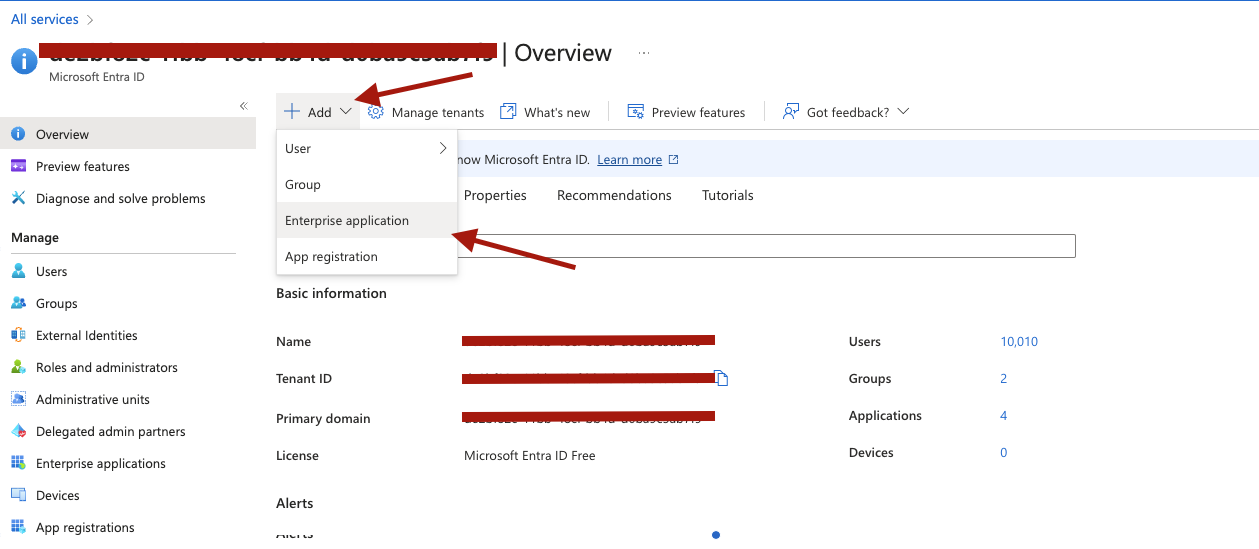Click the Administrative units icon
This screenshot has width=1259, height=549.
point(18,399)
